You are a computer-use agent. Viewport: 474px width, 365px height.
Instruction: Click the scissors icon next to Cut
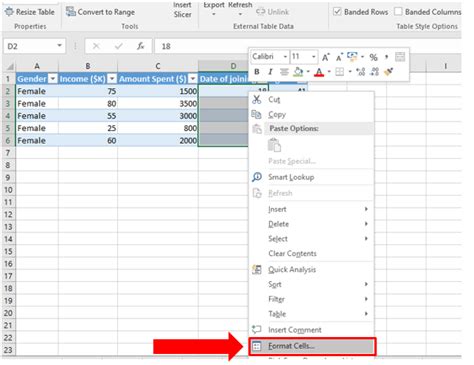257,99
